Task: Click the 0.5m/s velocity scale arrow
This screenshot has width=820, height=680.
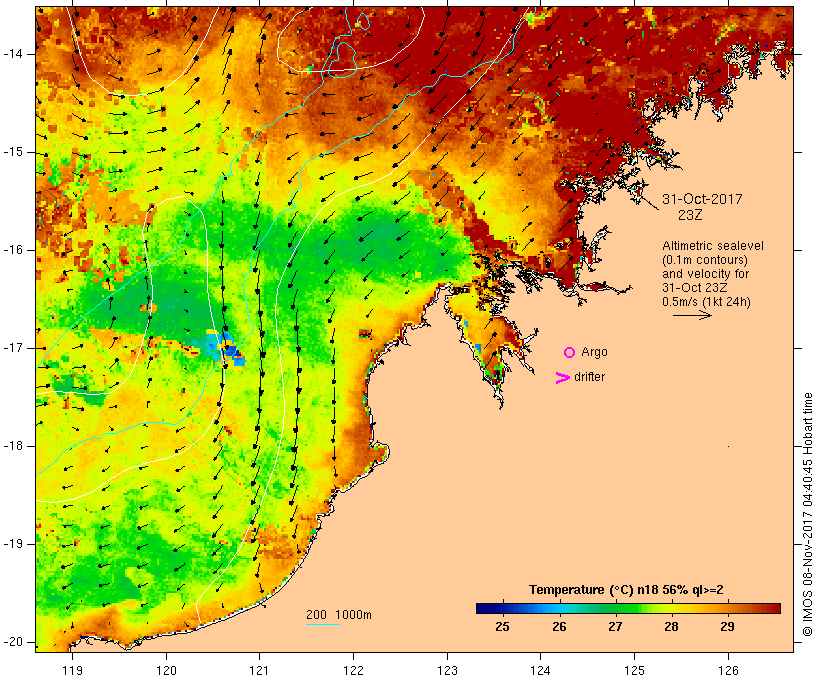Action: tap(692, 315)
